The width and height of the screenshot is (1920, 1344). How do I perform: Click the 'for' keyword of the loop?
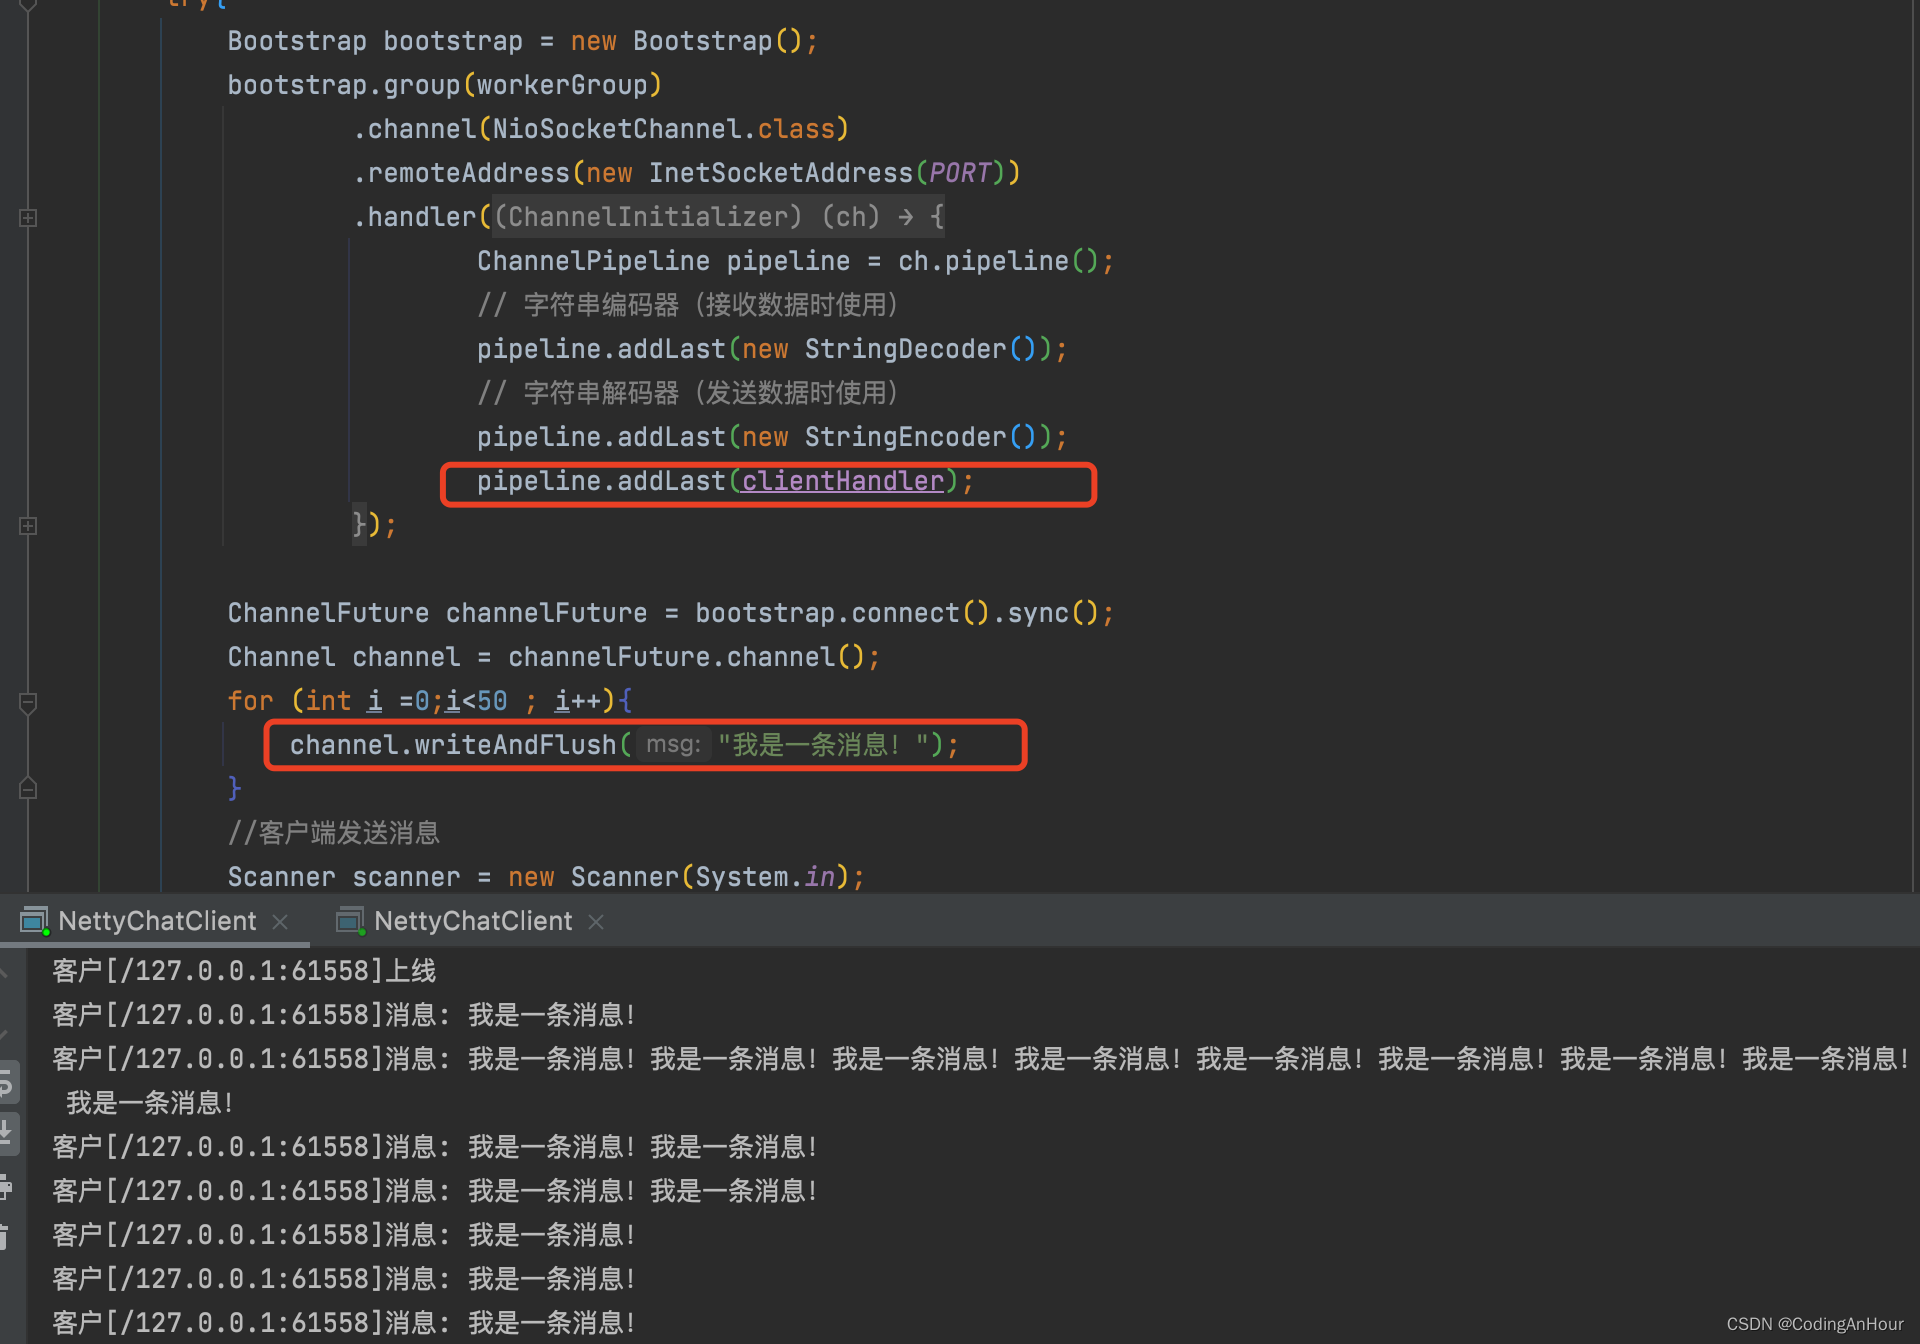(x=250, y=701)
